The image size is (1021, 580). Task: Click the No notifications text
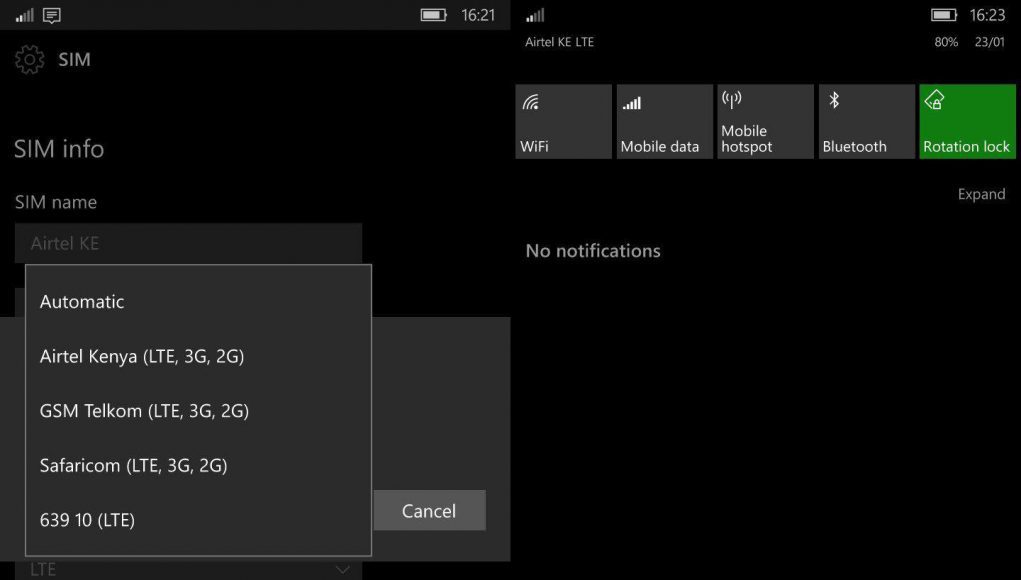click(593, 251)
